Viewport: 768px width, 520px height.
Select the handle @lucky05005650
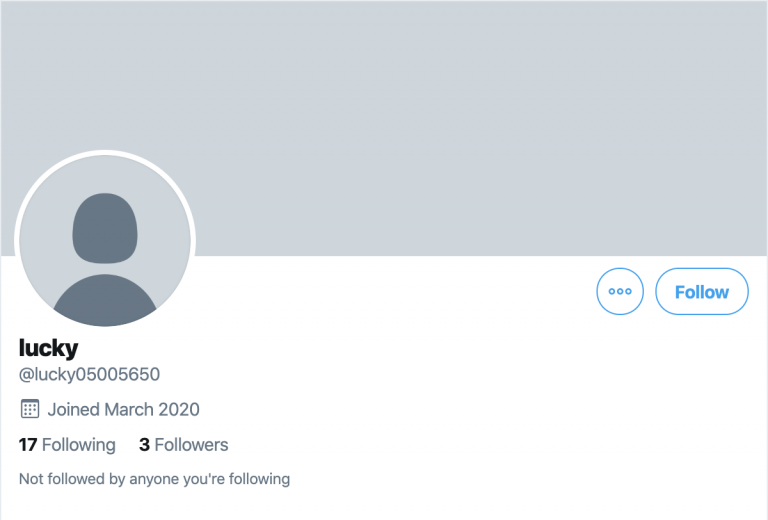click(x=89, y=375)
